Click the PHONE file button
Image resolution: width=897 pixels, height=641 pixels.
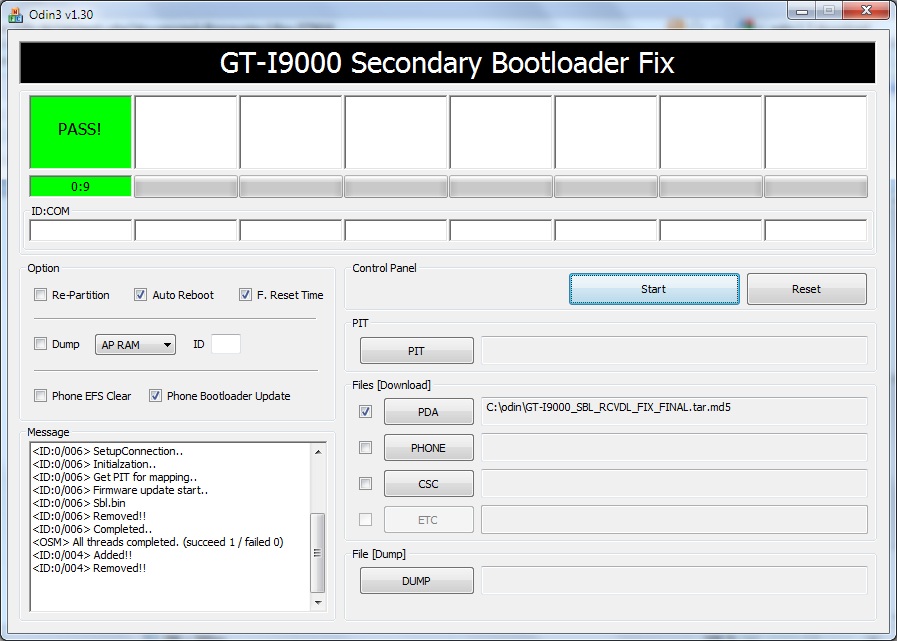click(428, 448)
